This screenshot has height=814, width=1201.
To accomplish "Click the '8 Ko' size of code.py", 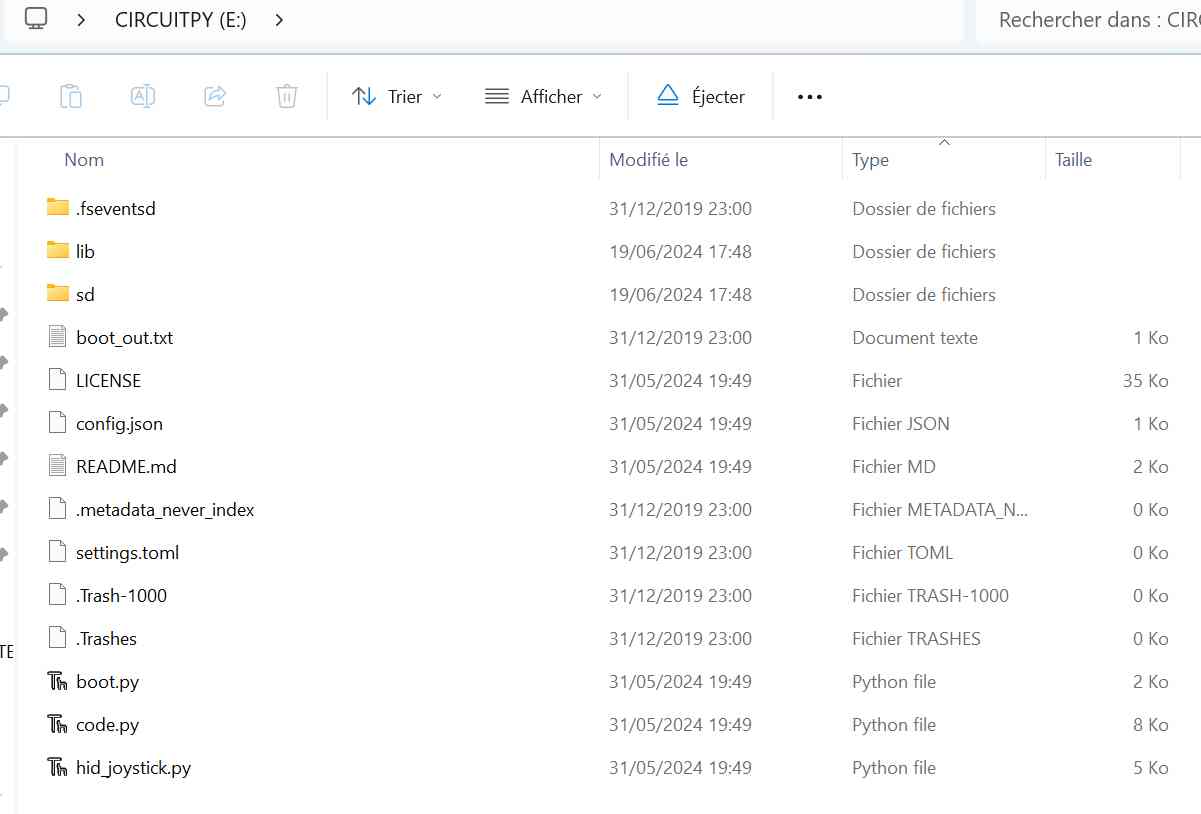I will [1151, 725].
